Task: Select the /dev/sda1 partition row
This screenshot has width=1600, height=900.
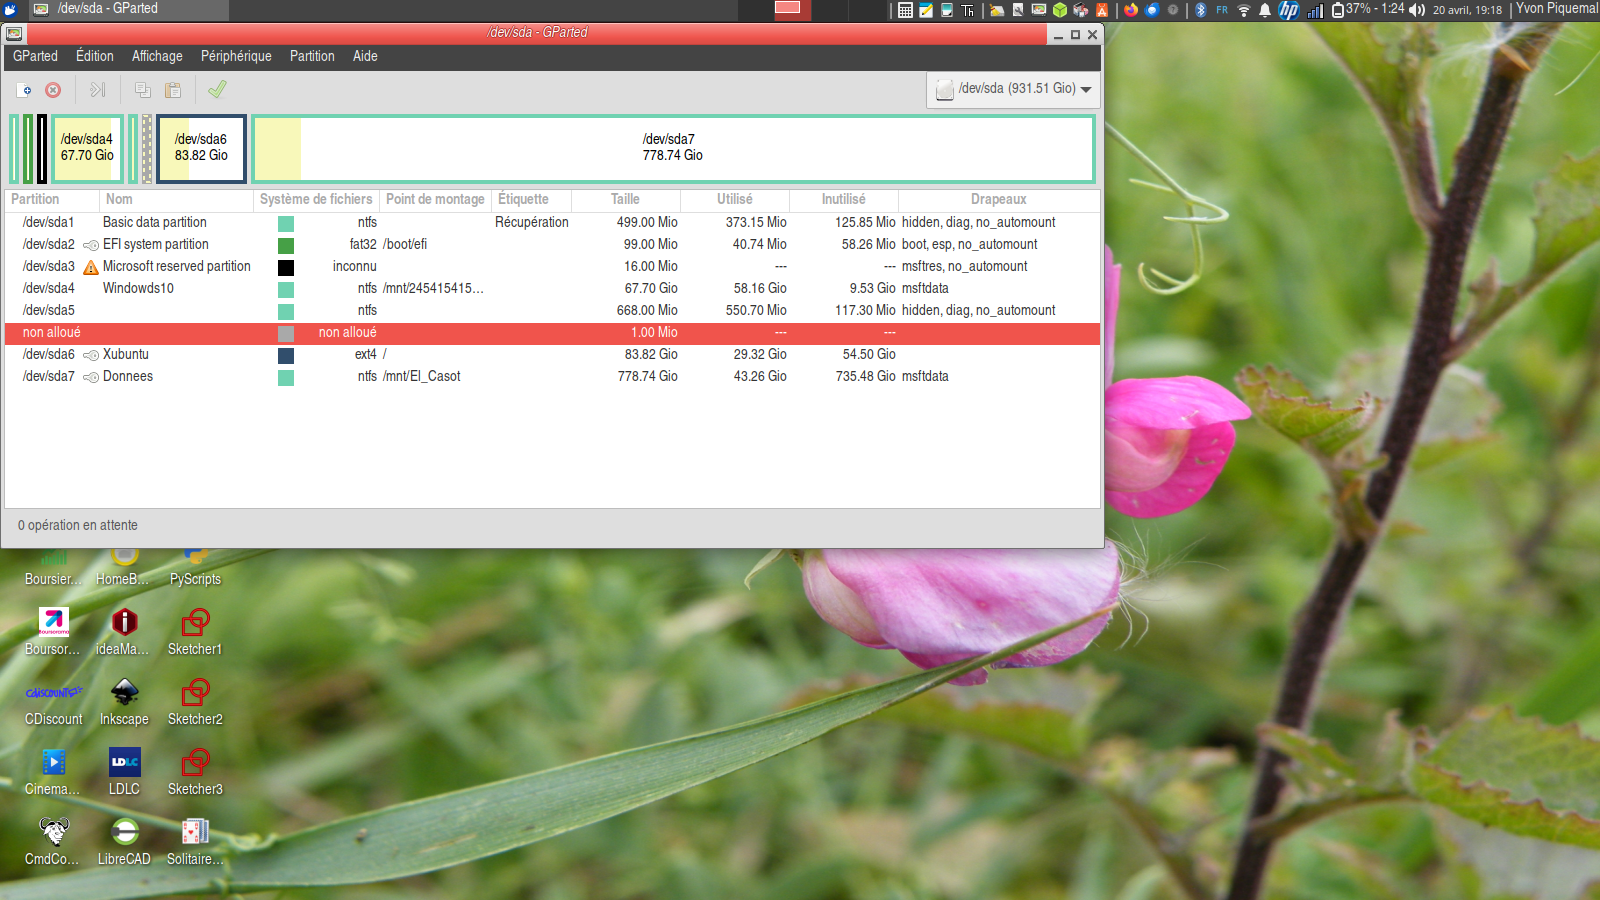Action: pyautogui.click(x=553, y=223)
